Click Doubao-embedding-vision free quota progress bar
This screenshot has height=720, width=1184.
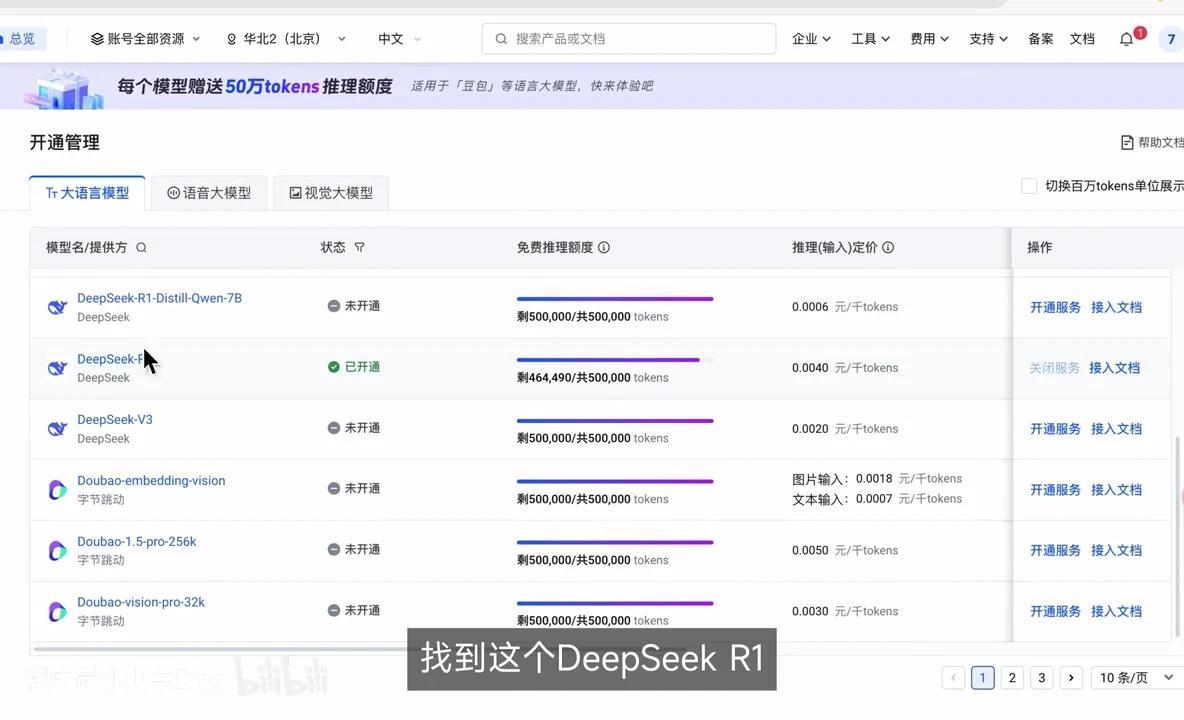(x=615, y=482)
